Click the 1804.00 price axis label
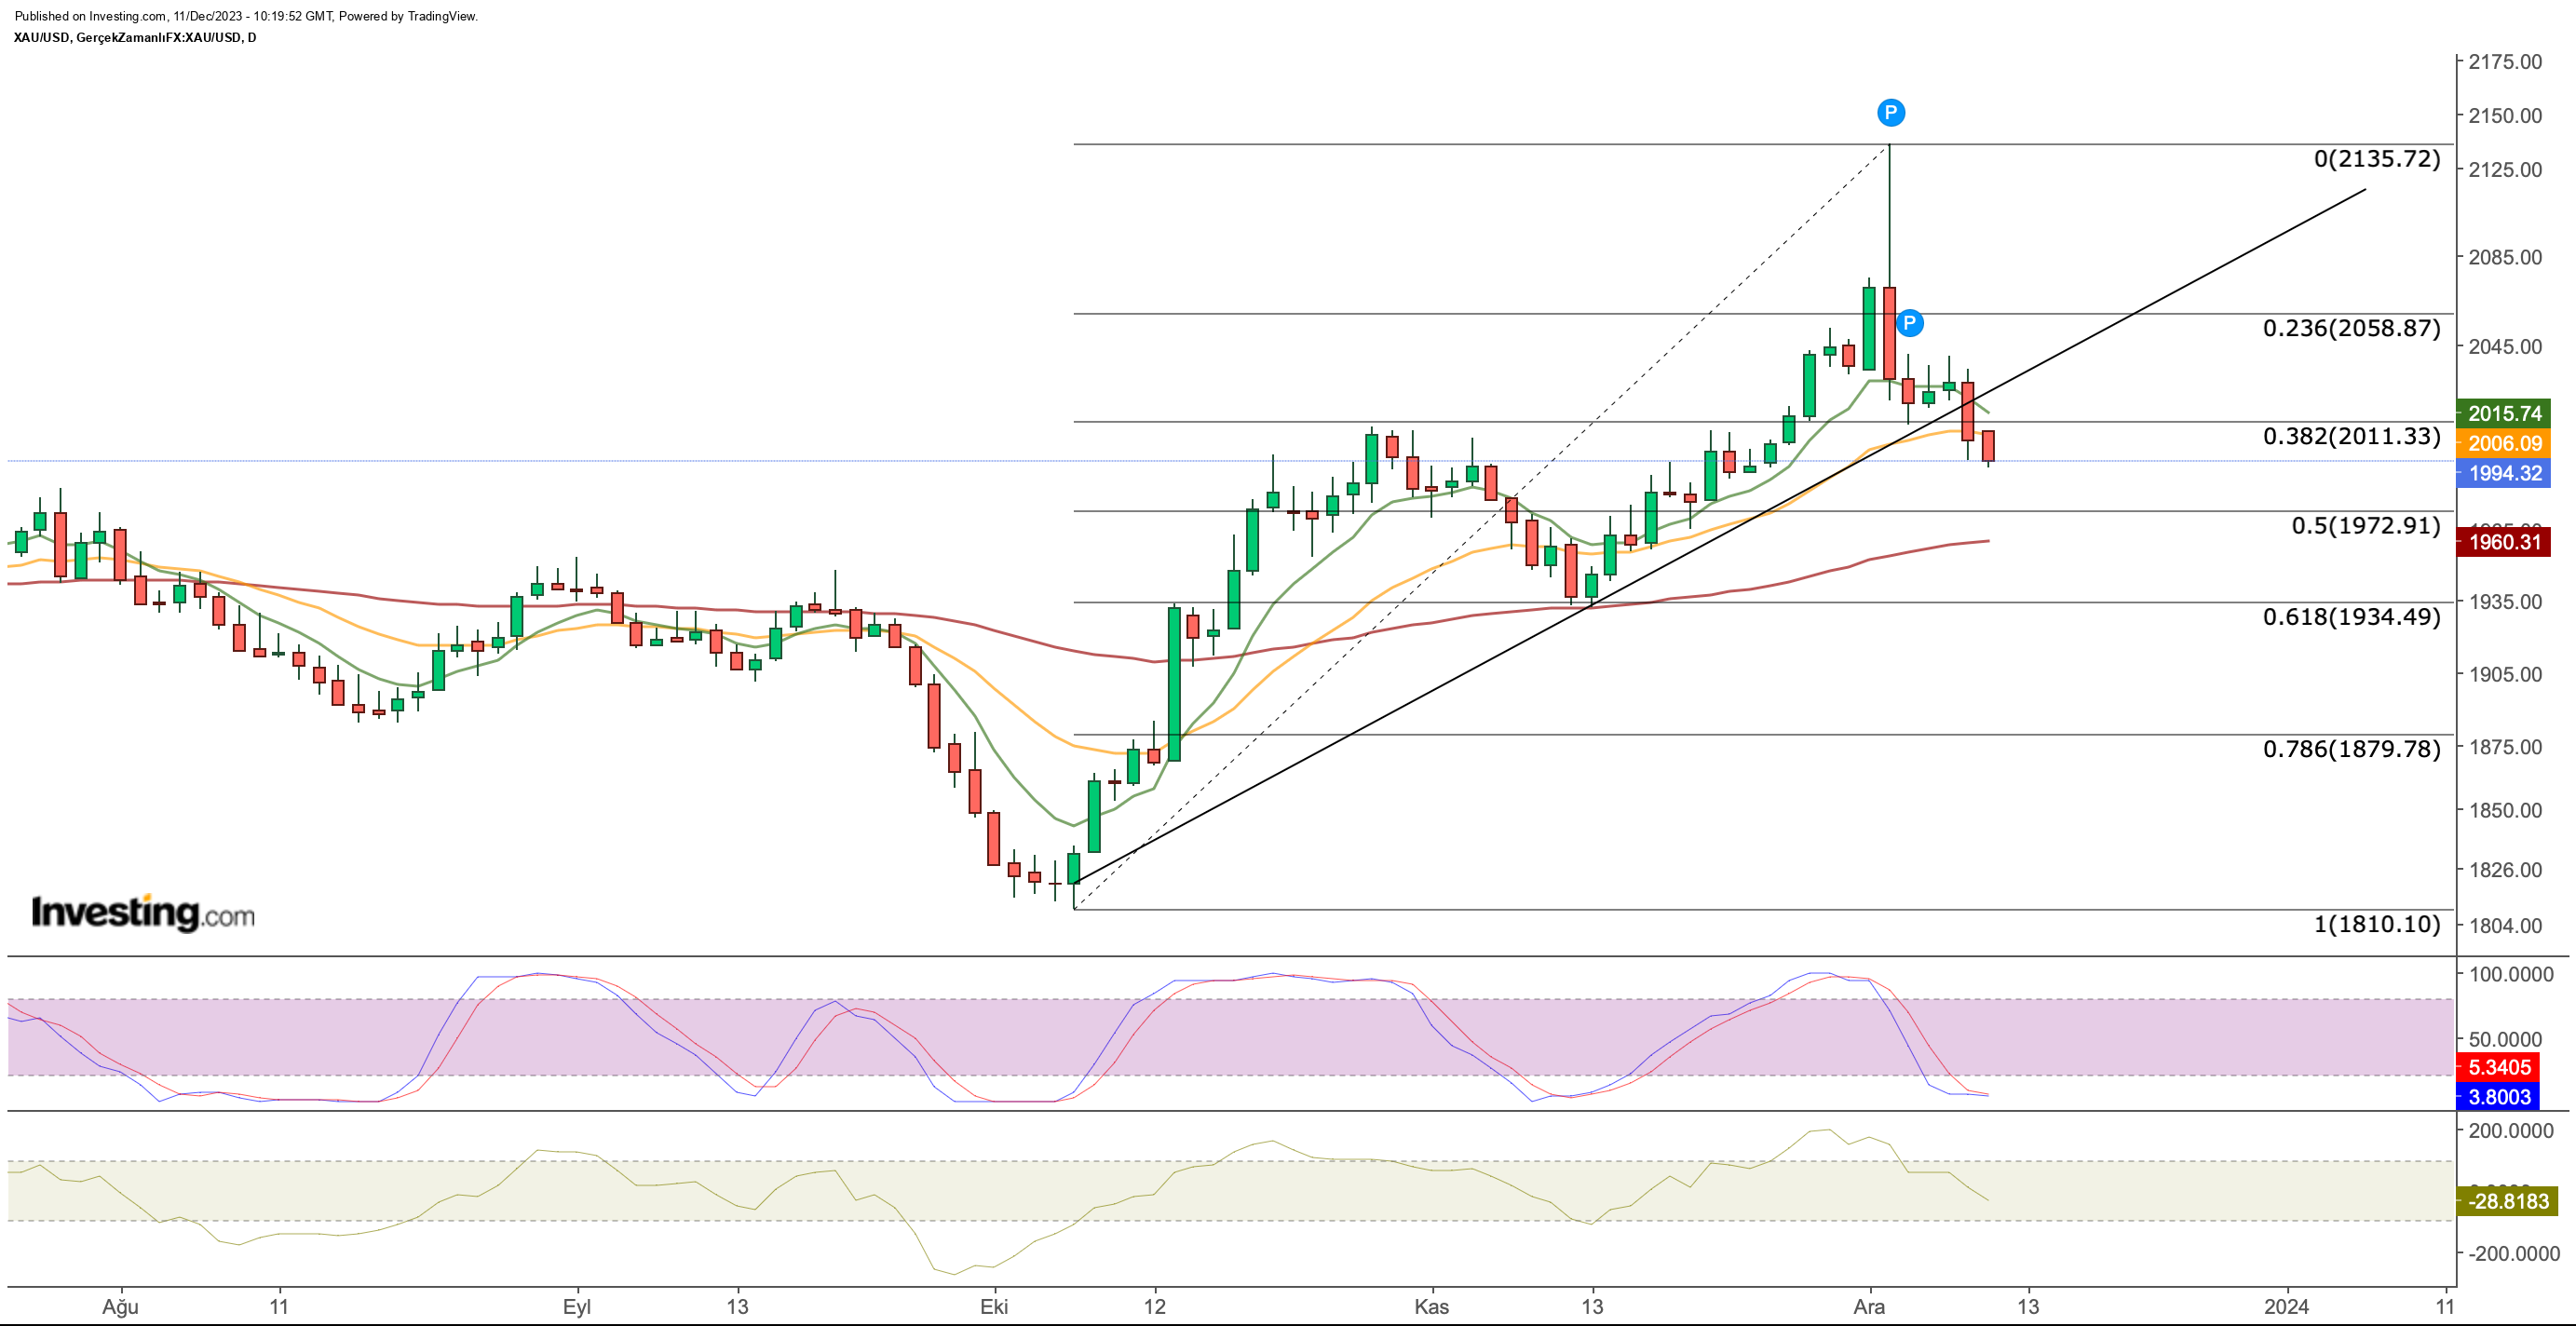 pos(2505,926)
